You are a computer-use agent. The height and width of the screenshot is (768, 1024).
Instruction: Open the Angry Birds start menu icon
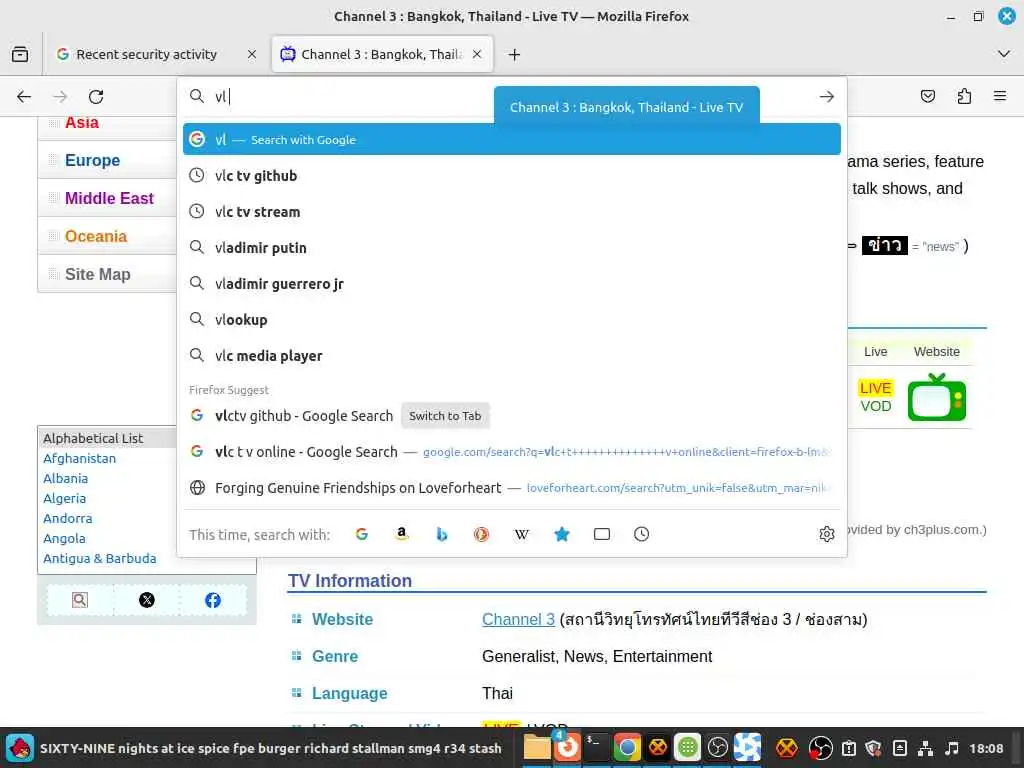[x=20, y=748]
